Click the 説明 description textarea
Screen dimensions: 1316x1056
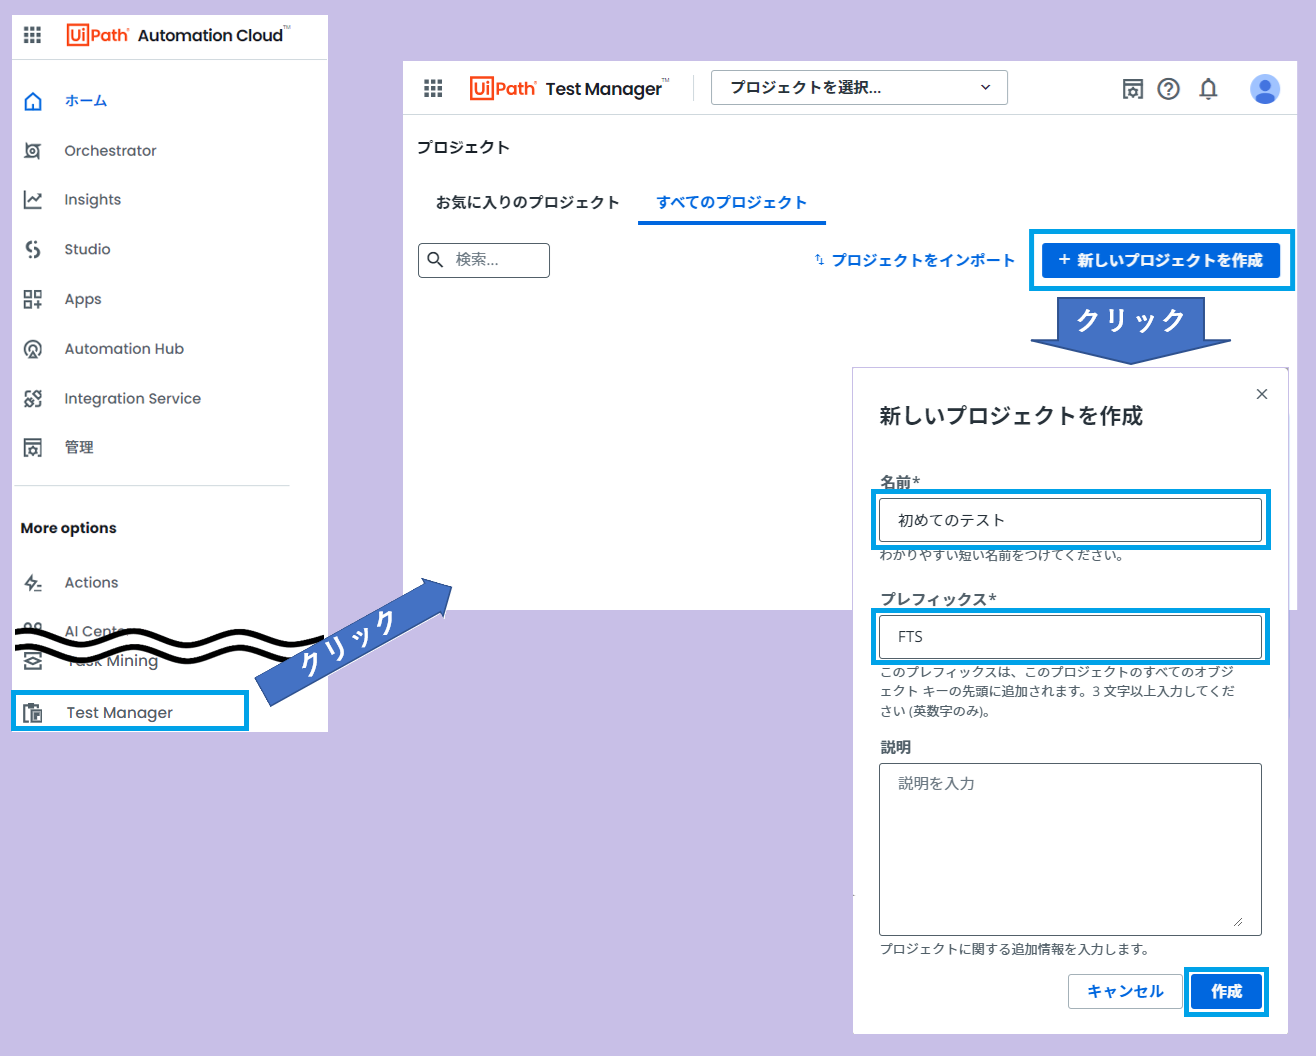point(1070,849)
